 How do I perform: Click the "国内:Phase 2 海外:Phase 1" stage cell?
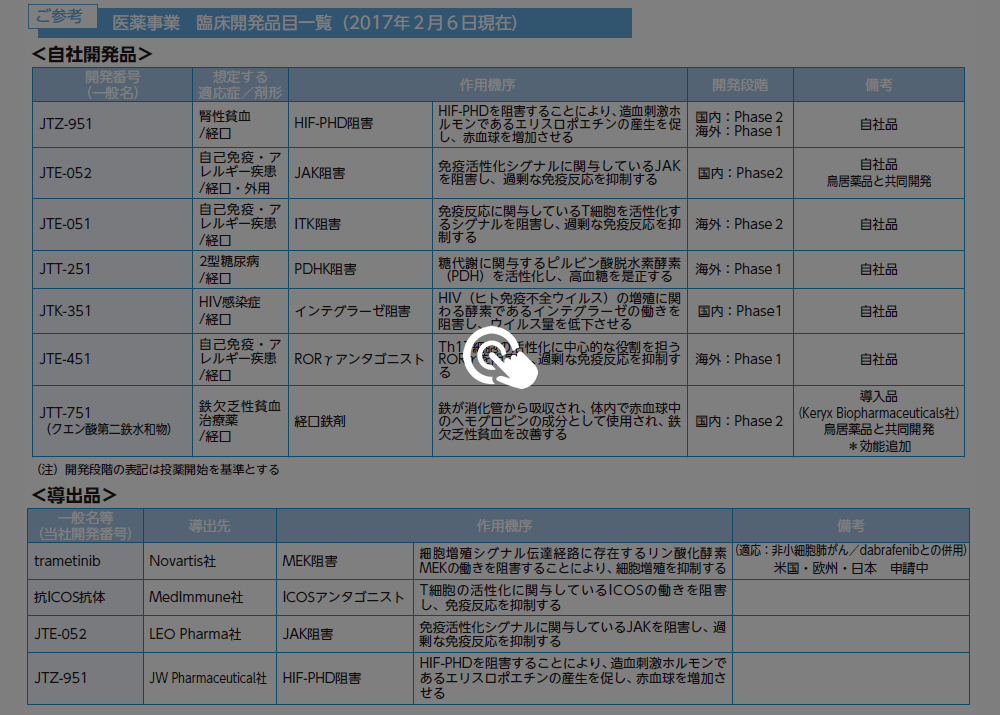pyautogui.click(x=740, y=124)
